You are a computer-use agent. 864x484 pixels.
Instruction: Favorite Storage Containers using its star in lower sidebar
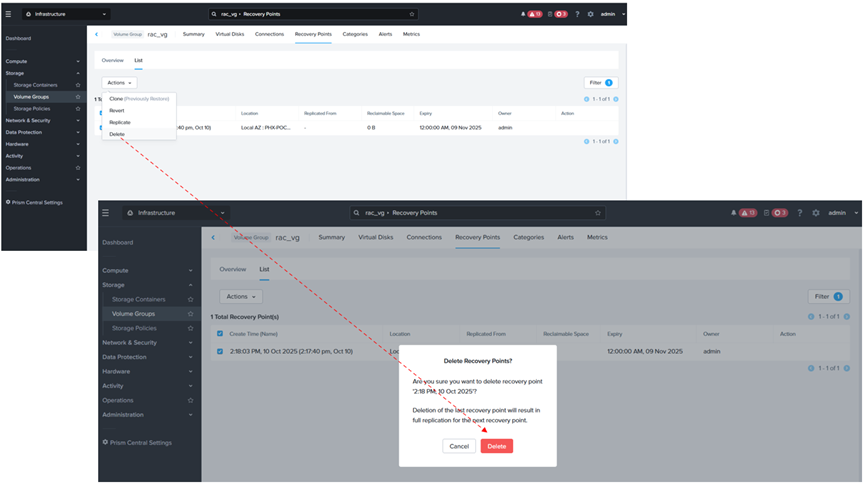tap(190, 299)
